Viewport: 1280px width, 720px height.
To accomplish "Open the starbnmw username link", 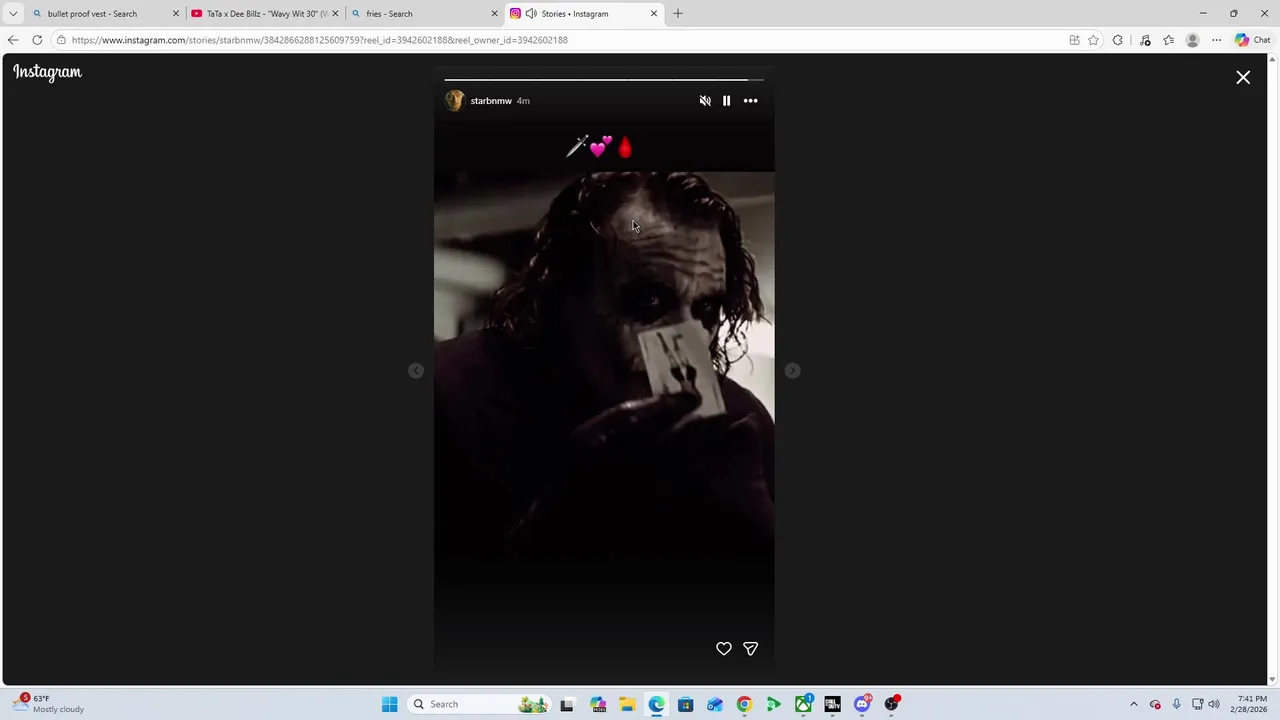I will 491,101.
